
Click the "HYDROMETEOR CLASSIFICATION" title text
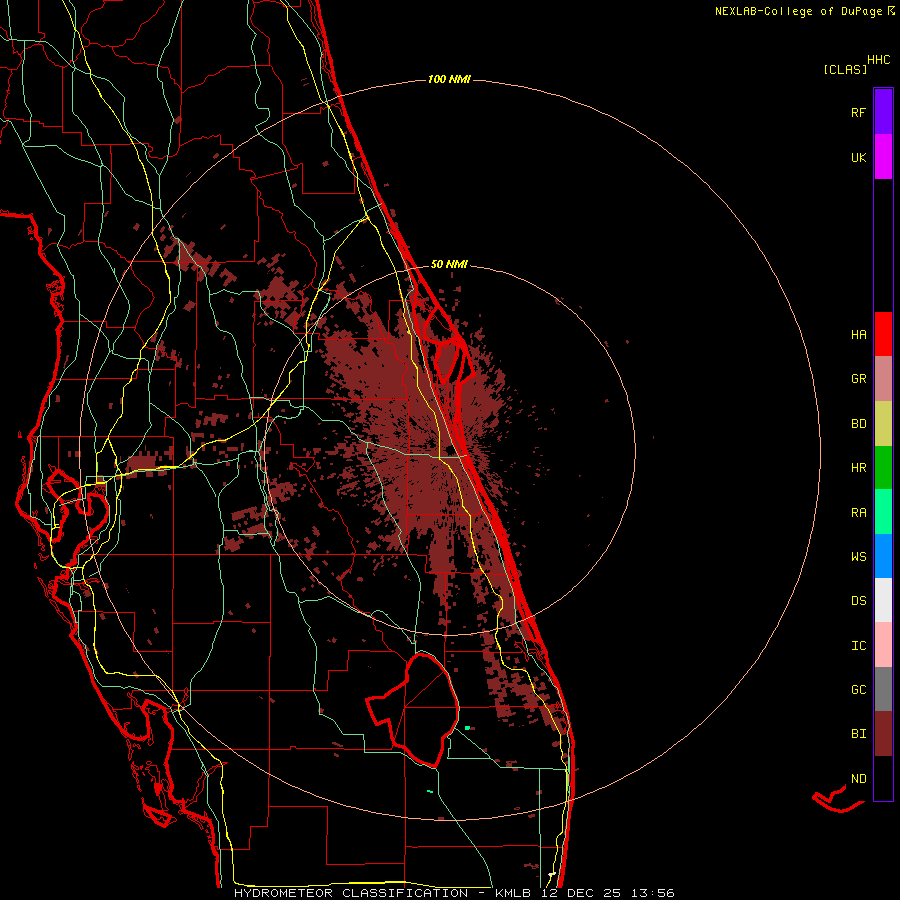[351, 893]
